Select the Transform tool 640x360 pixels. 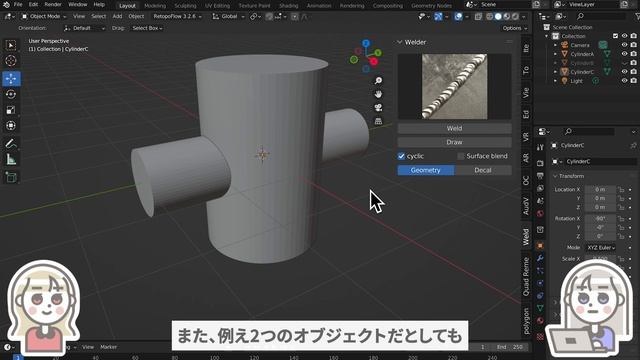(x=11, y=126)
